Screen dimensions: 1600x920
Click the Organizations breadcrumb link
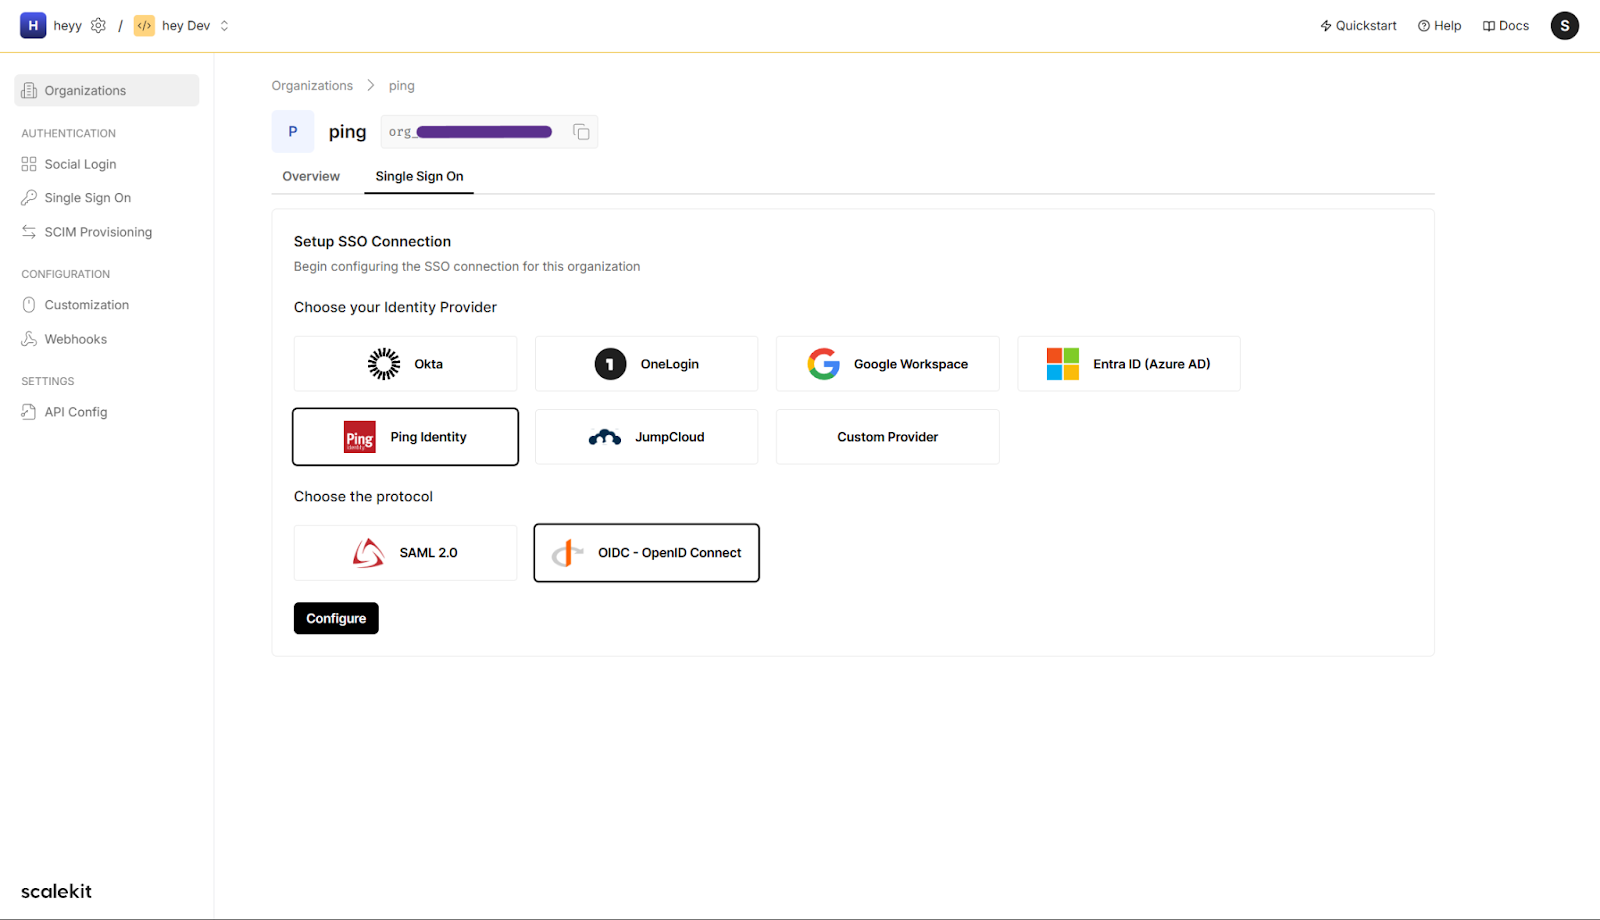tap(312, 86)
